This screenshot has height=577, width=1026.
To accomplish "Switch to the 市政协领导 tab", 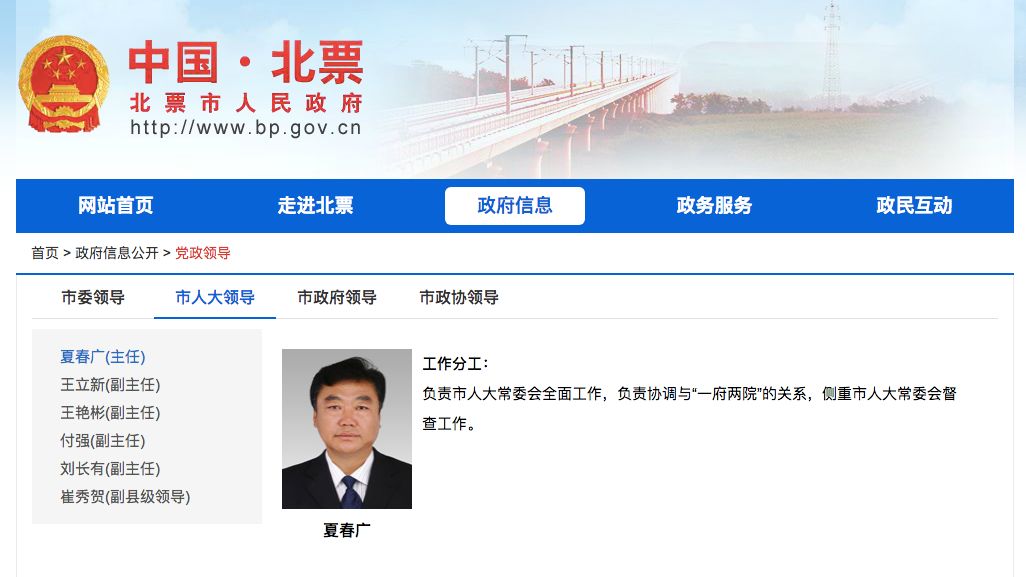I will [459, 298].
